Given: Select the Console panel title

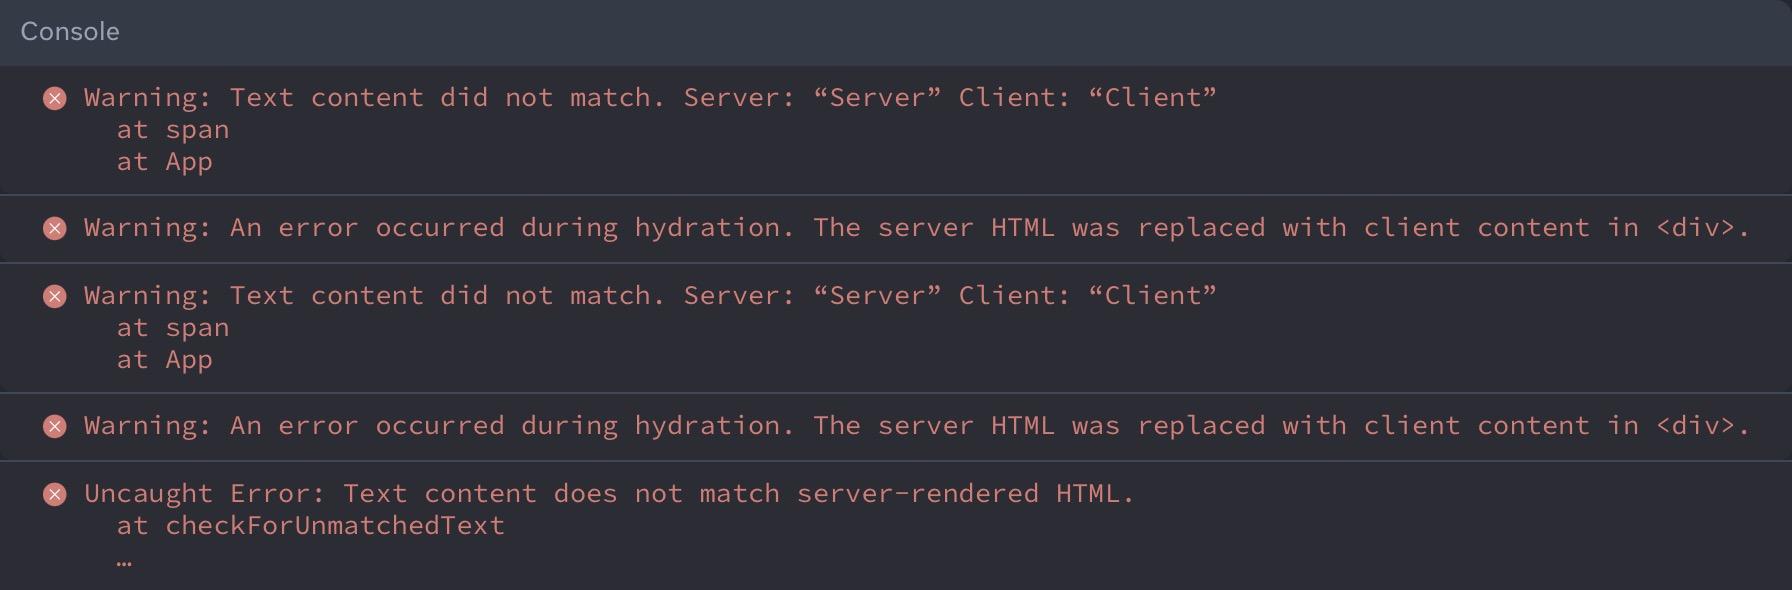Looking at the screenshot, I should (x=70, y=32).
